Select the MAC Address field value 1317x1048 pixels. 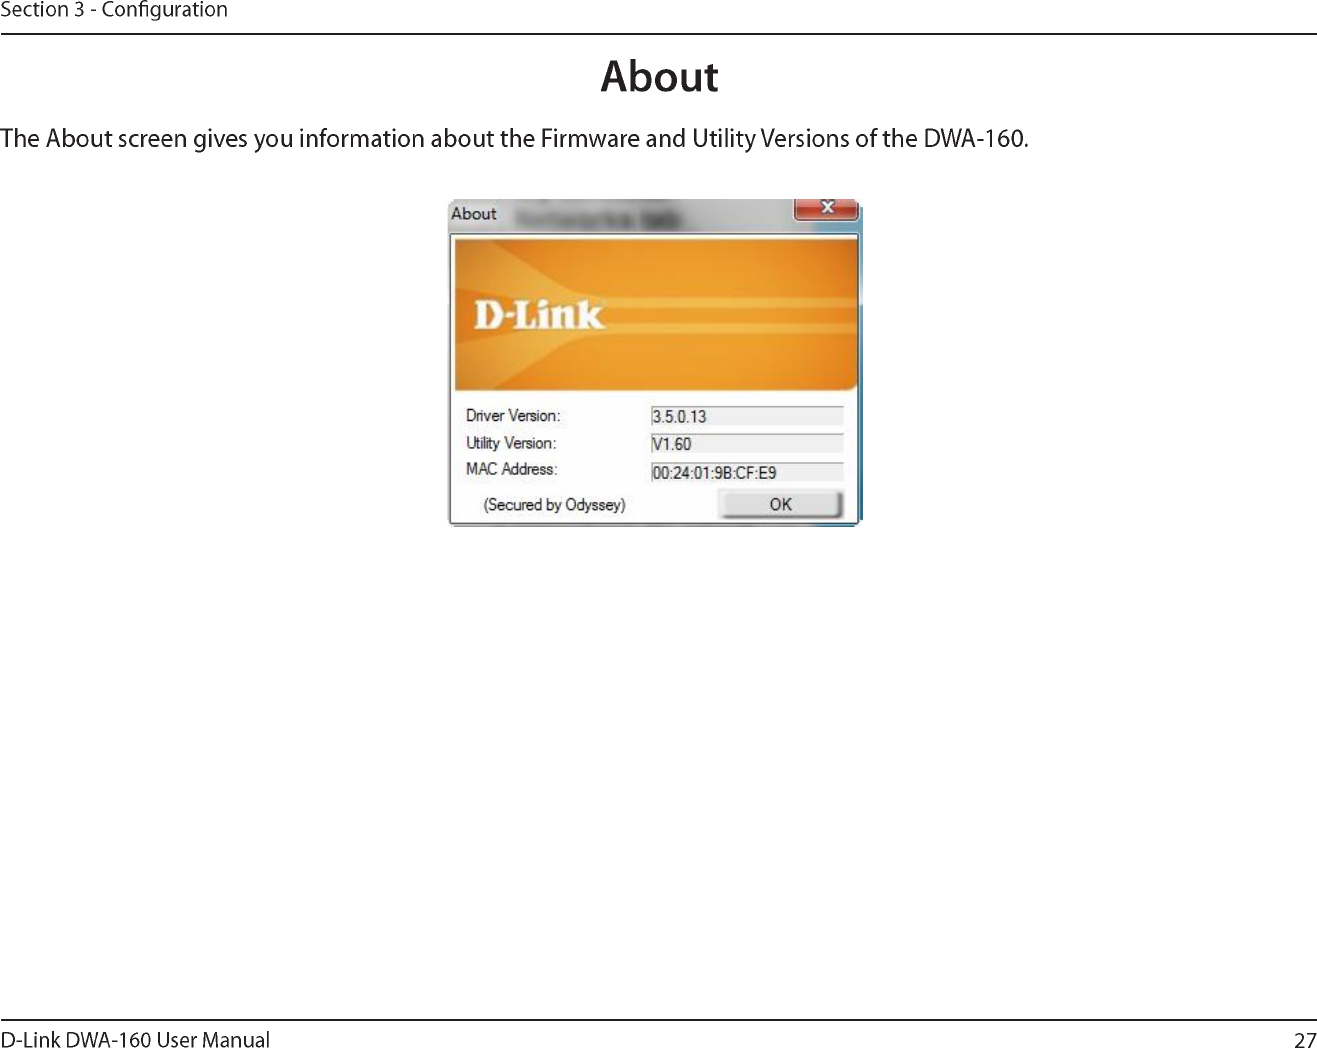coord(747,472)
